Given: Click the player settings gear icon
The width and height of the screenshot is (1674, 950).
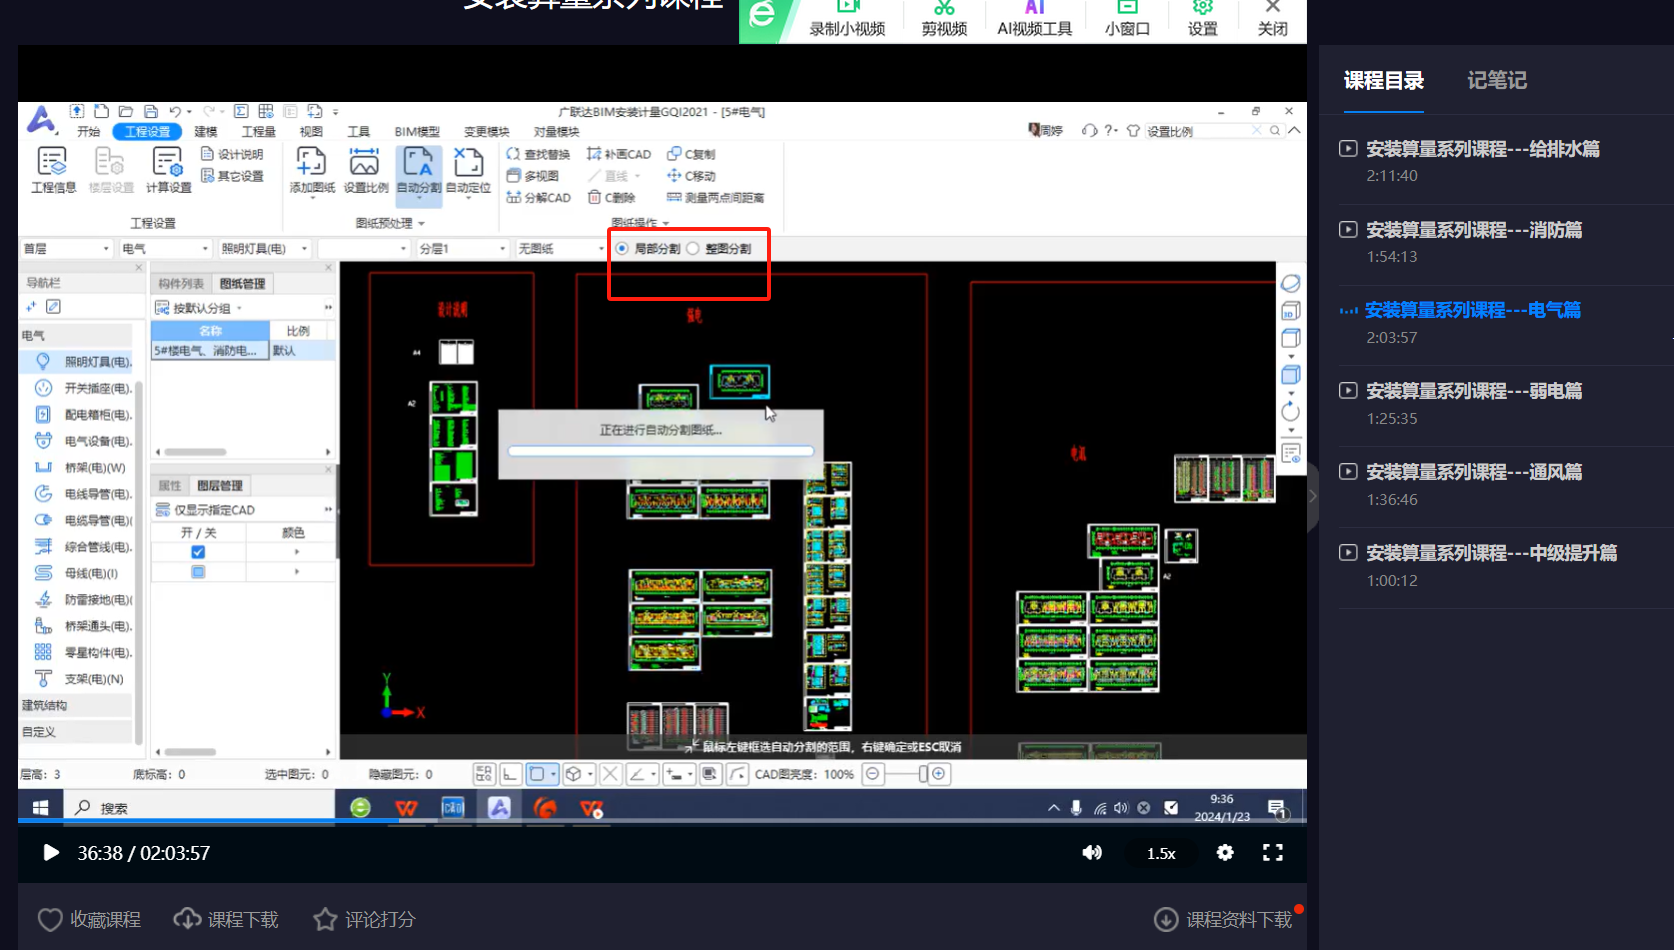Looking at the screenshot, I should [x=1225, y=853].
